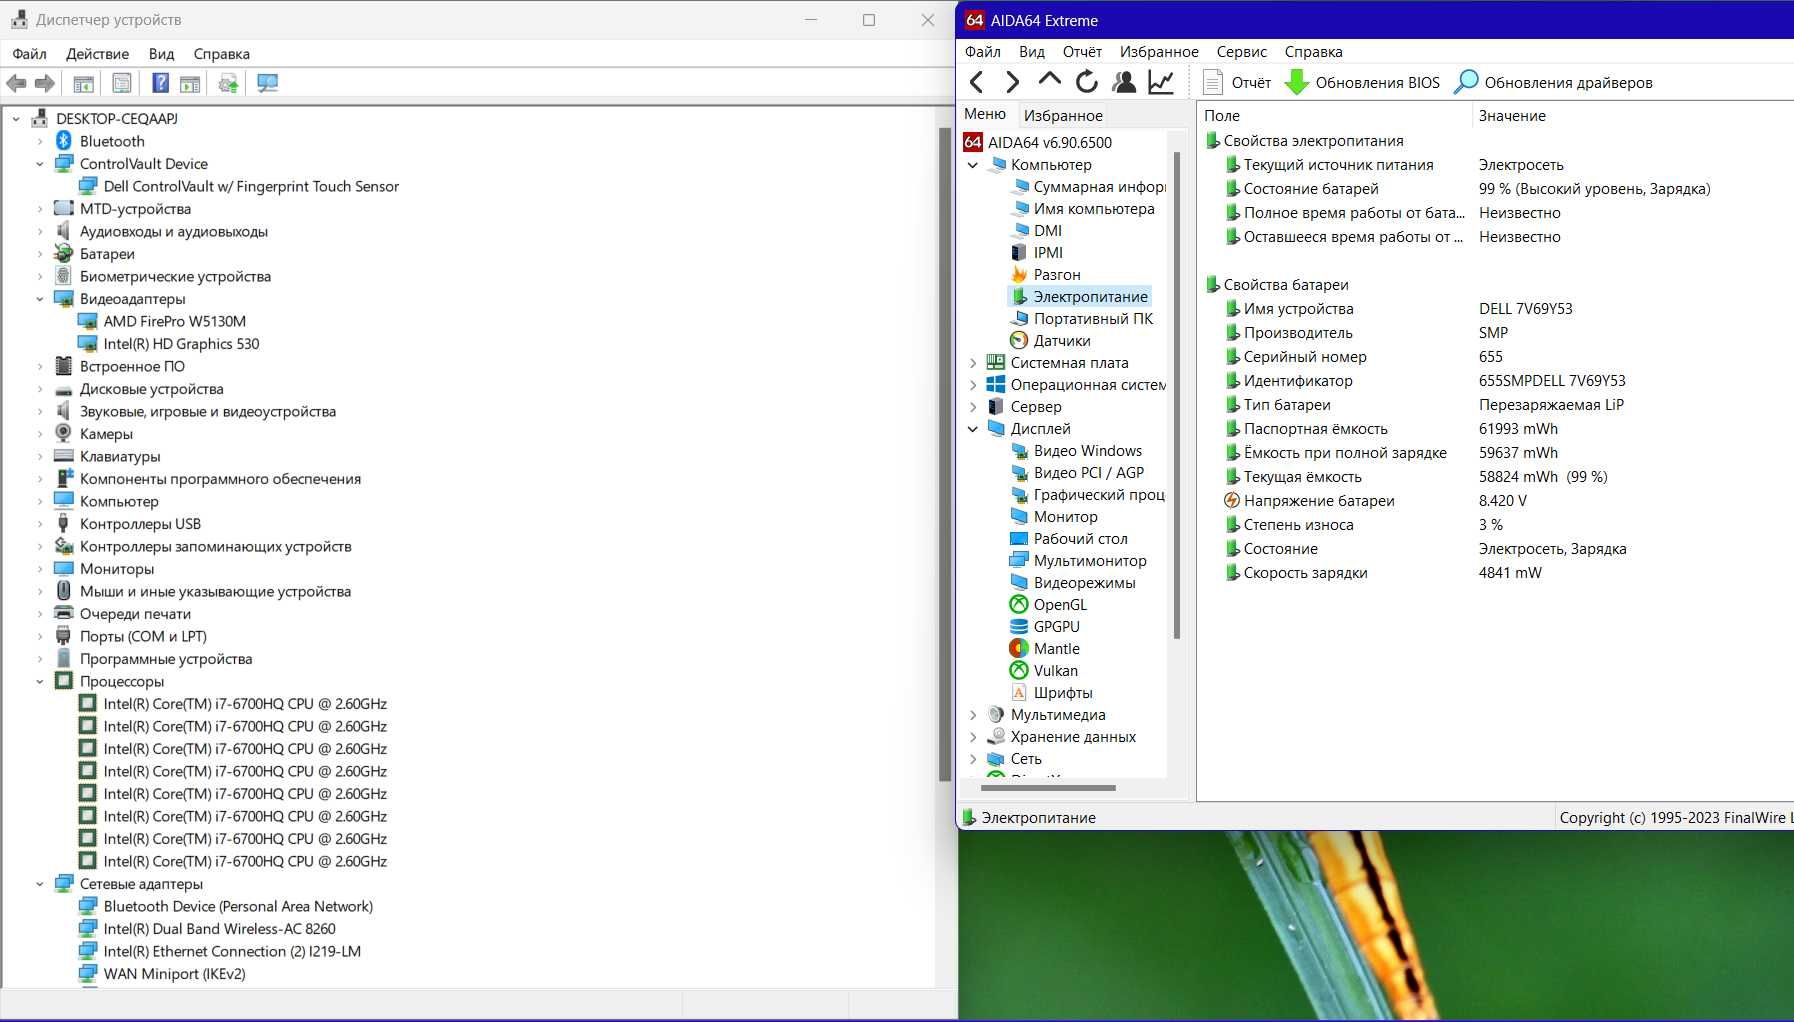Image resolution: width=1794 pixels, height=1022 pixels.
Task: Click Device Manager forward arrow icon
Action: 45,84
